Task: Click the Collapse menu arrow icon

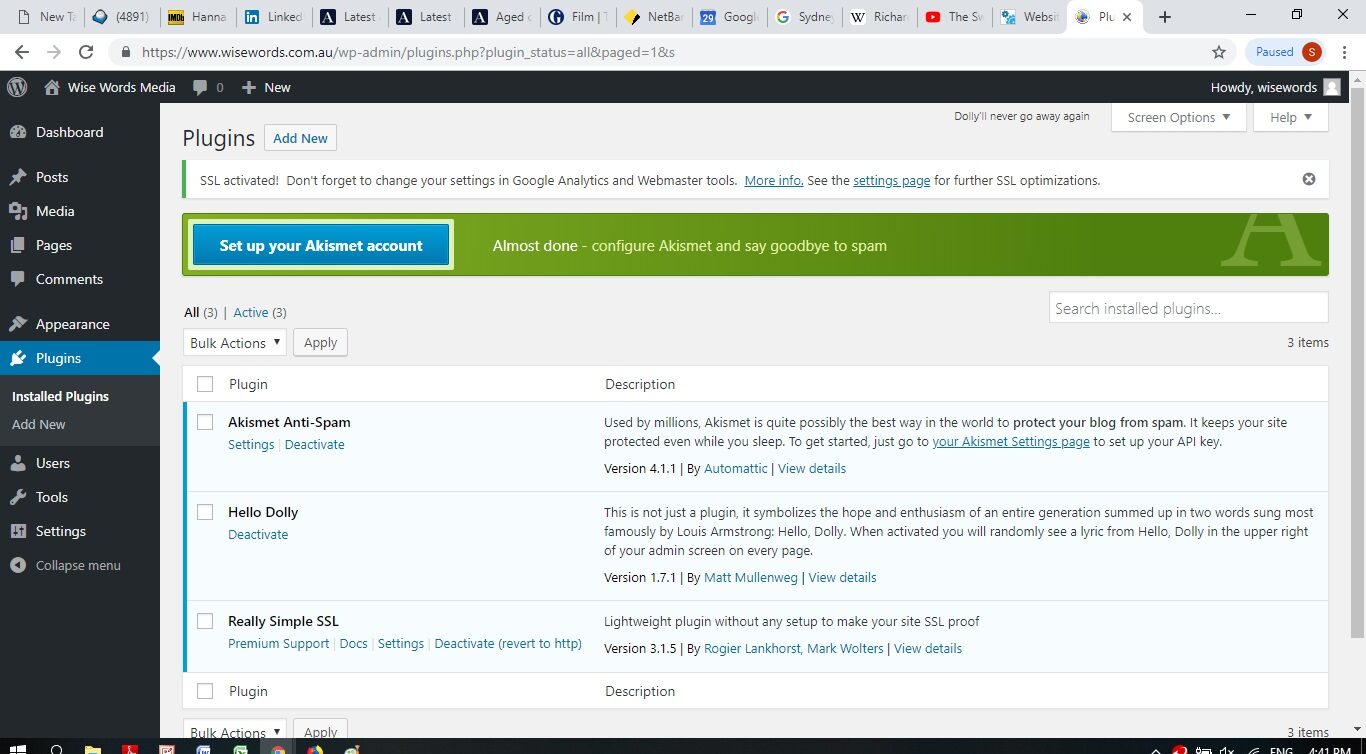Action: [x=17, y=565]
